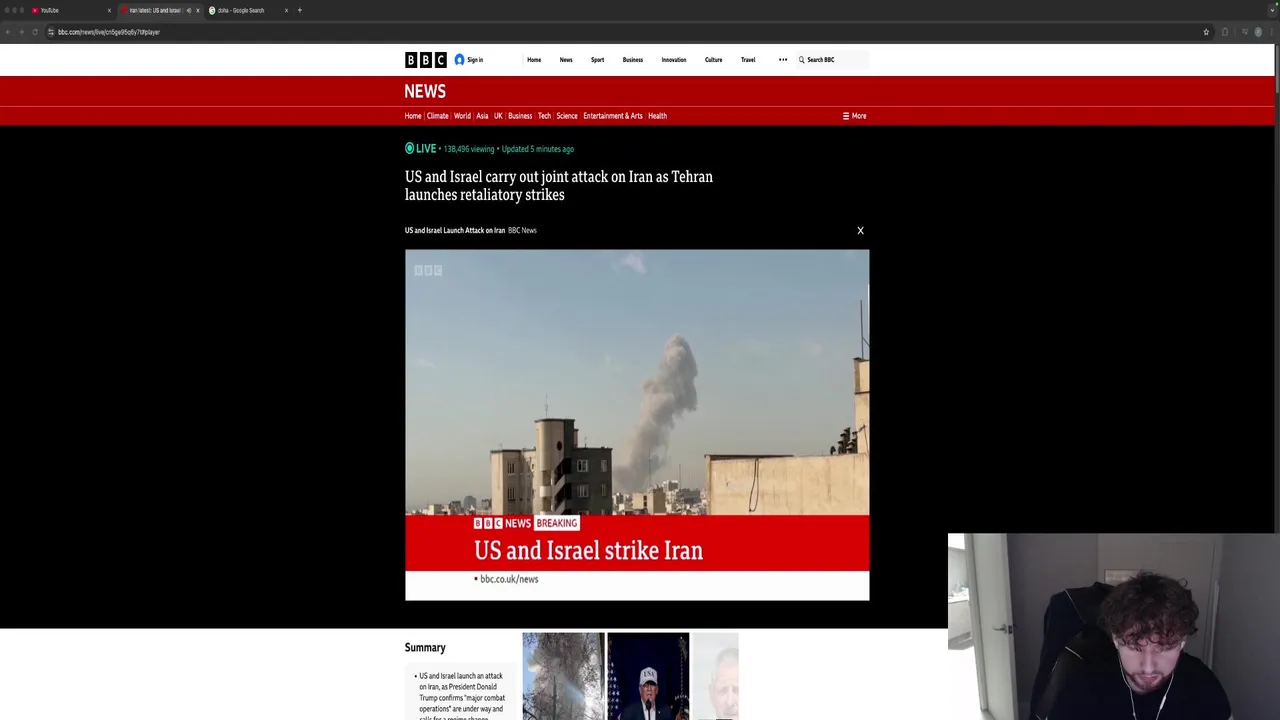Switch to the YouTube tab
The width and height of the screenshot is (1280, 720).
click(x=70, y=10)
